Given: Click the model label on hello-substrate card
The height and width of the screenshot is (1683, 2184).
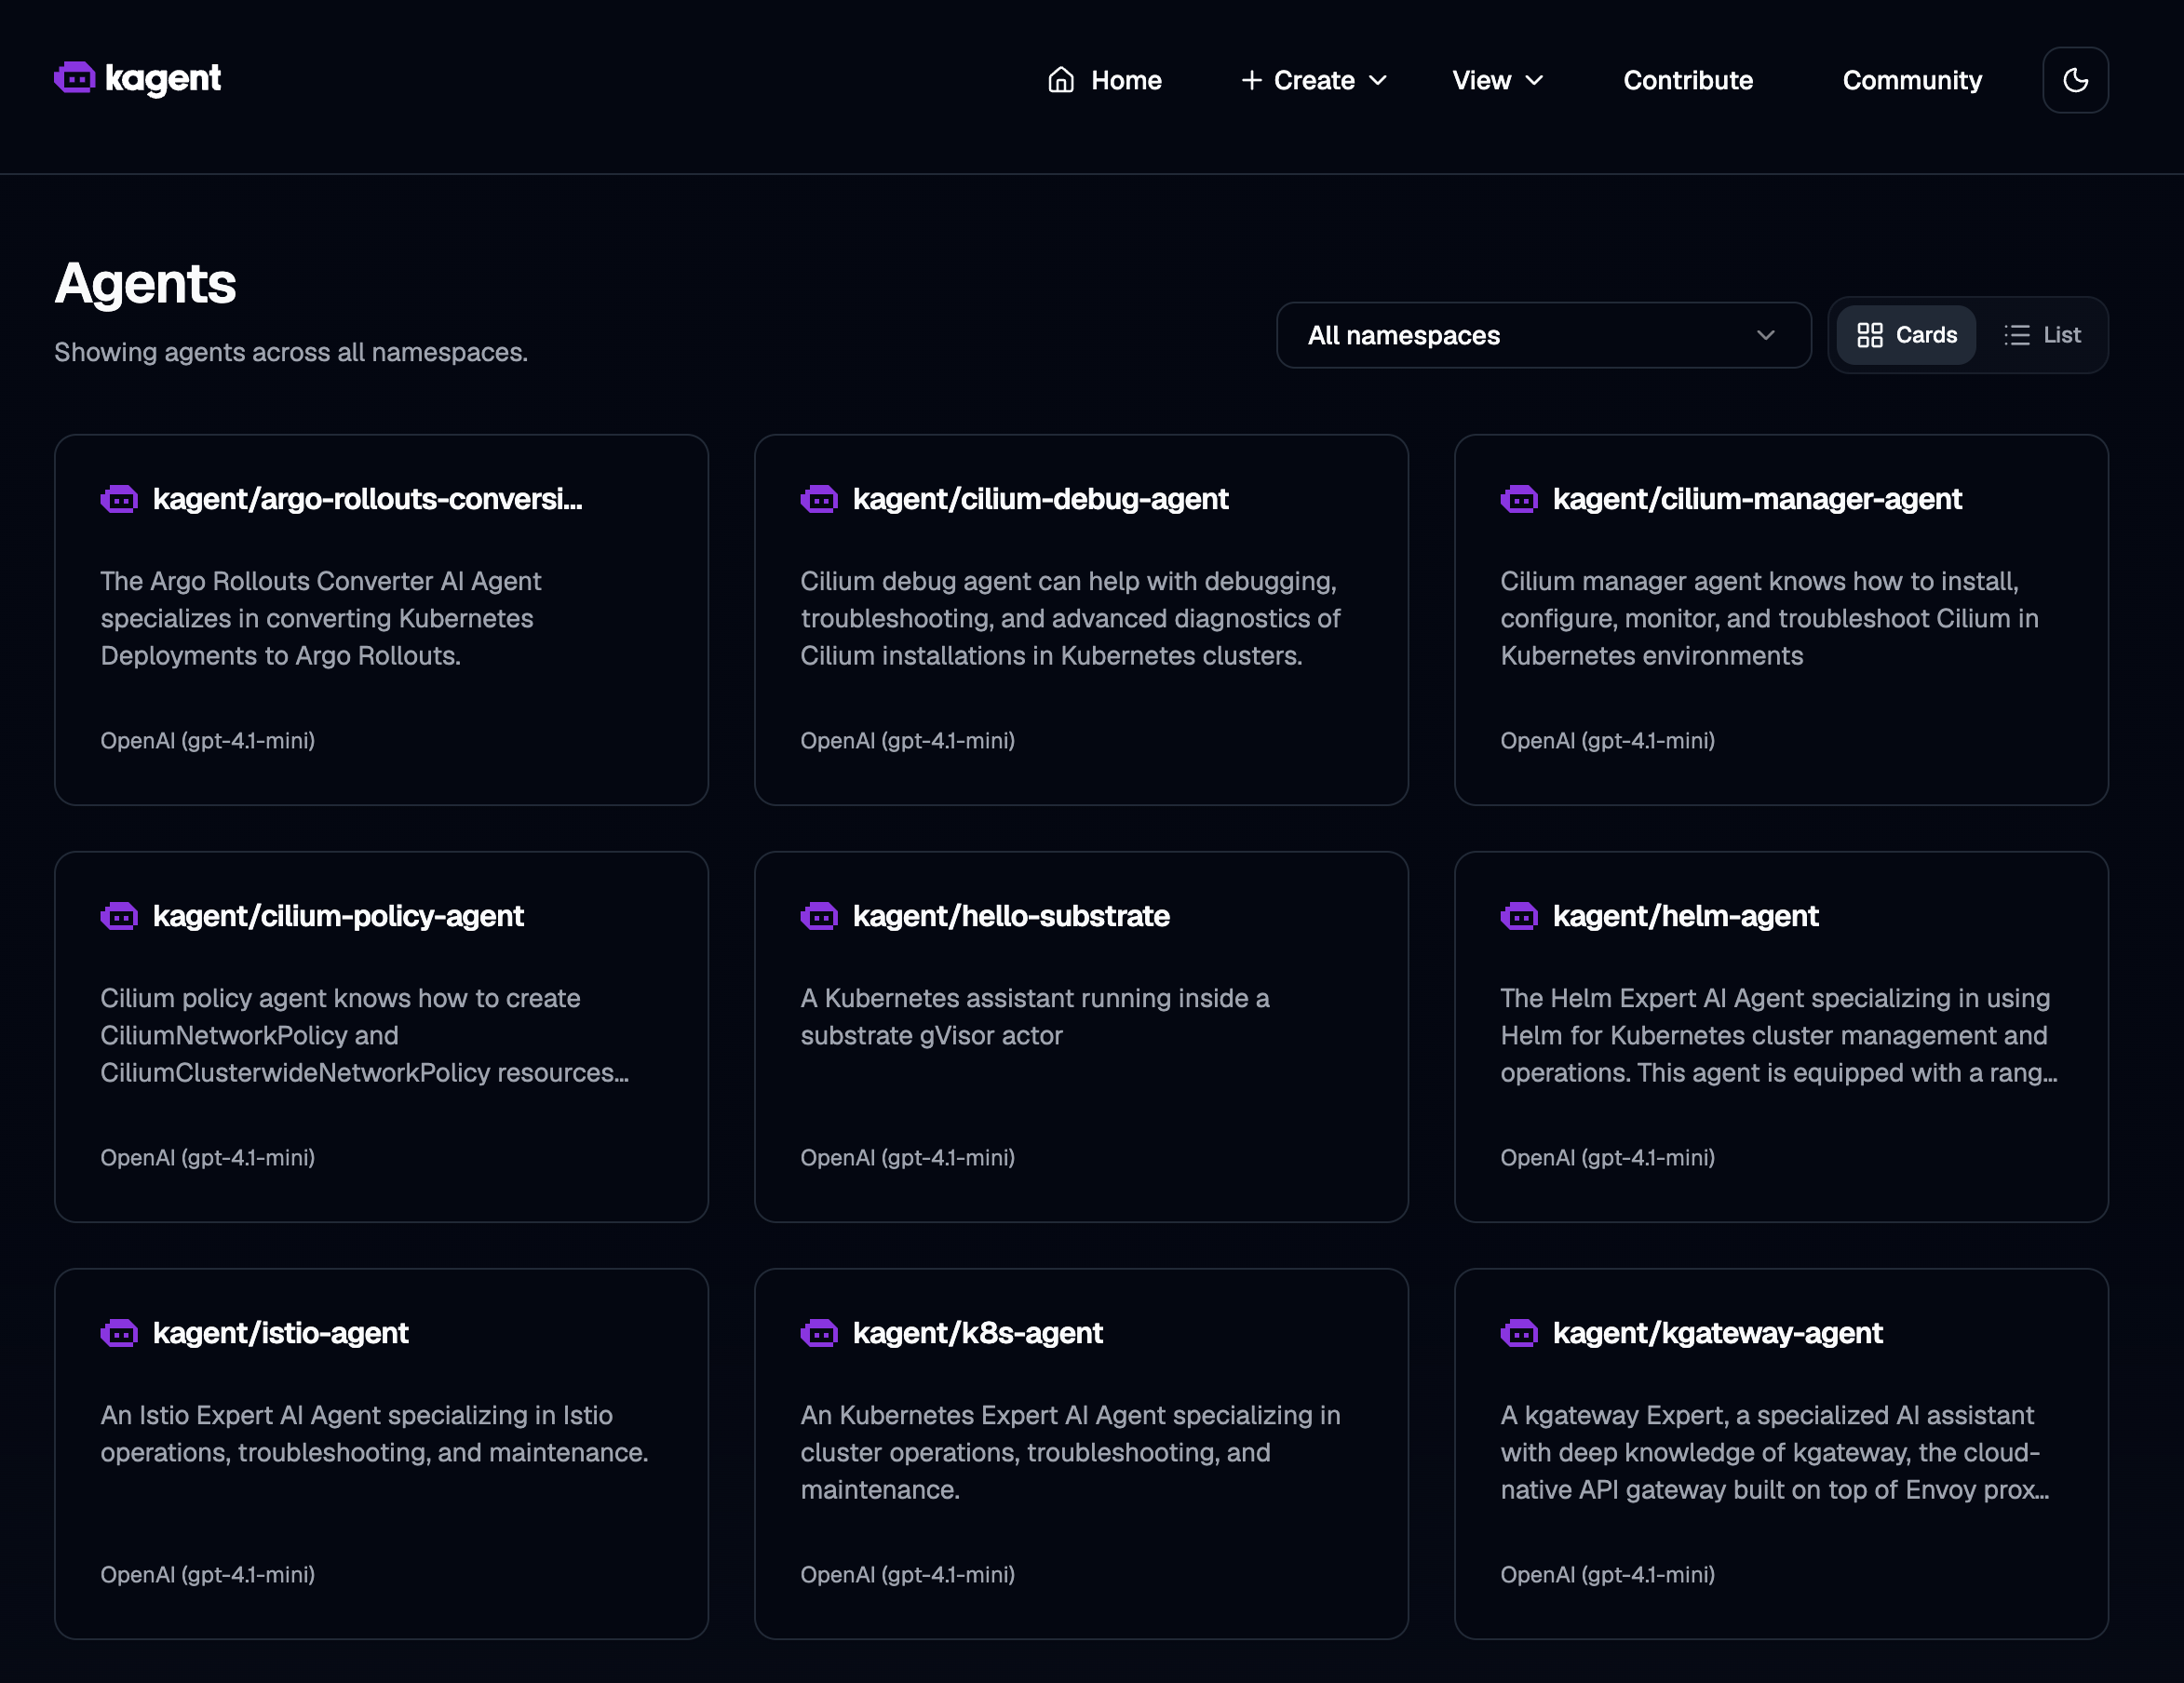Looking at the screenshot, I should point(907,1158).
